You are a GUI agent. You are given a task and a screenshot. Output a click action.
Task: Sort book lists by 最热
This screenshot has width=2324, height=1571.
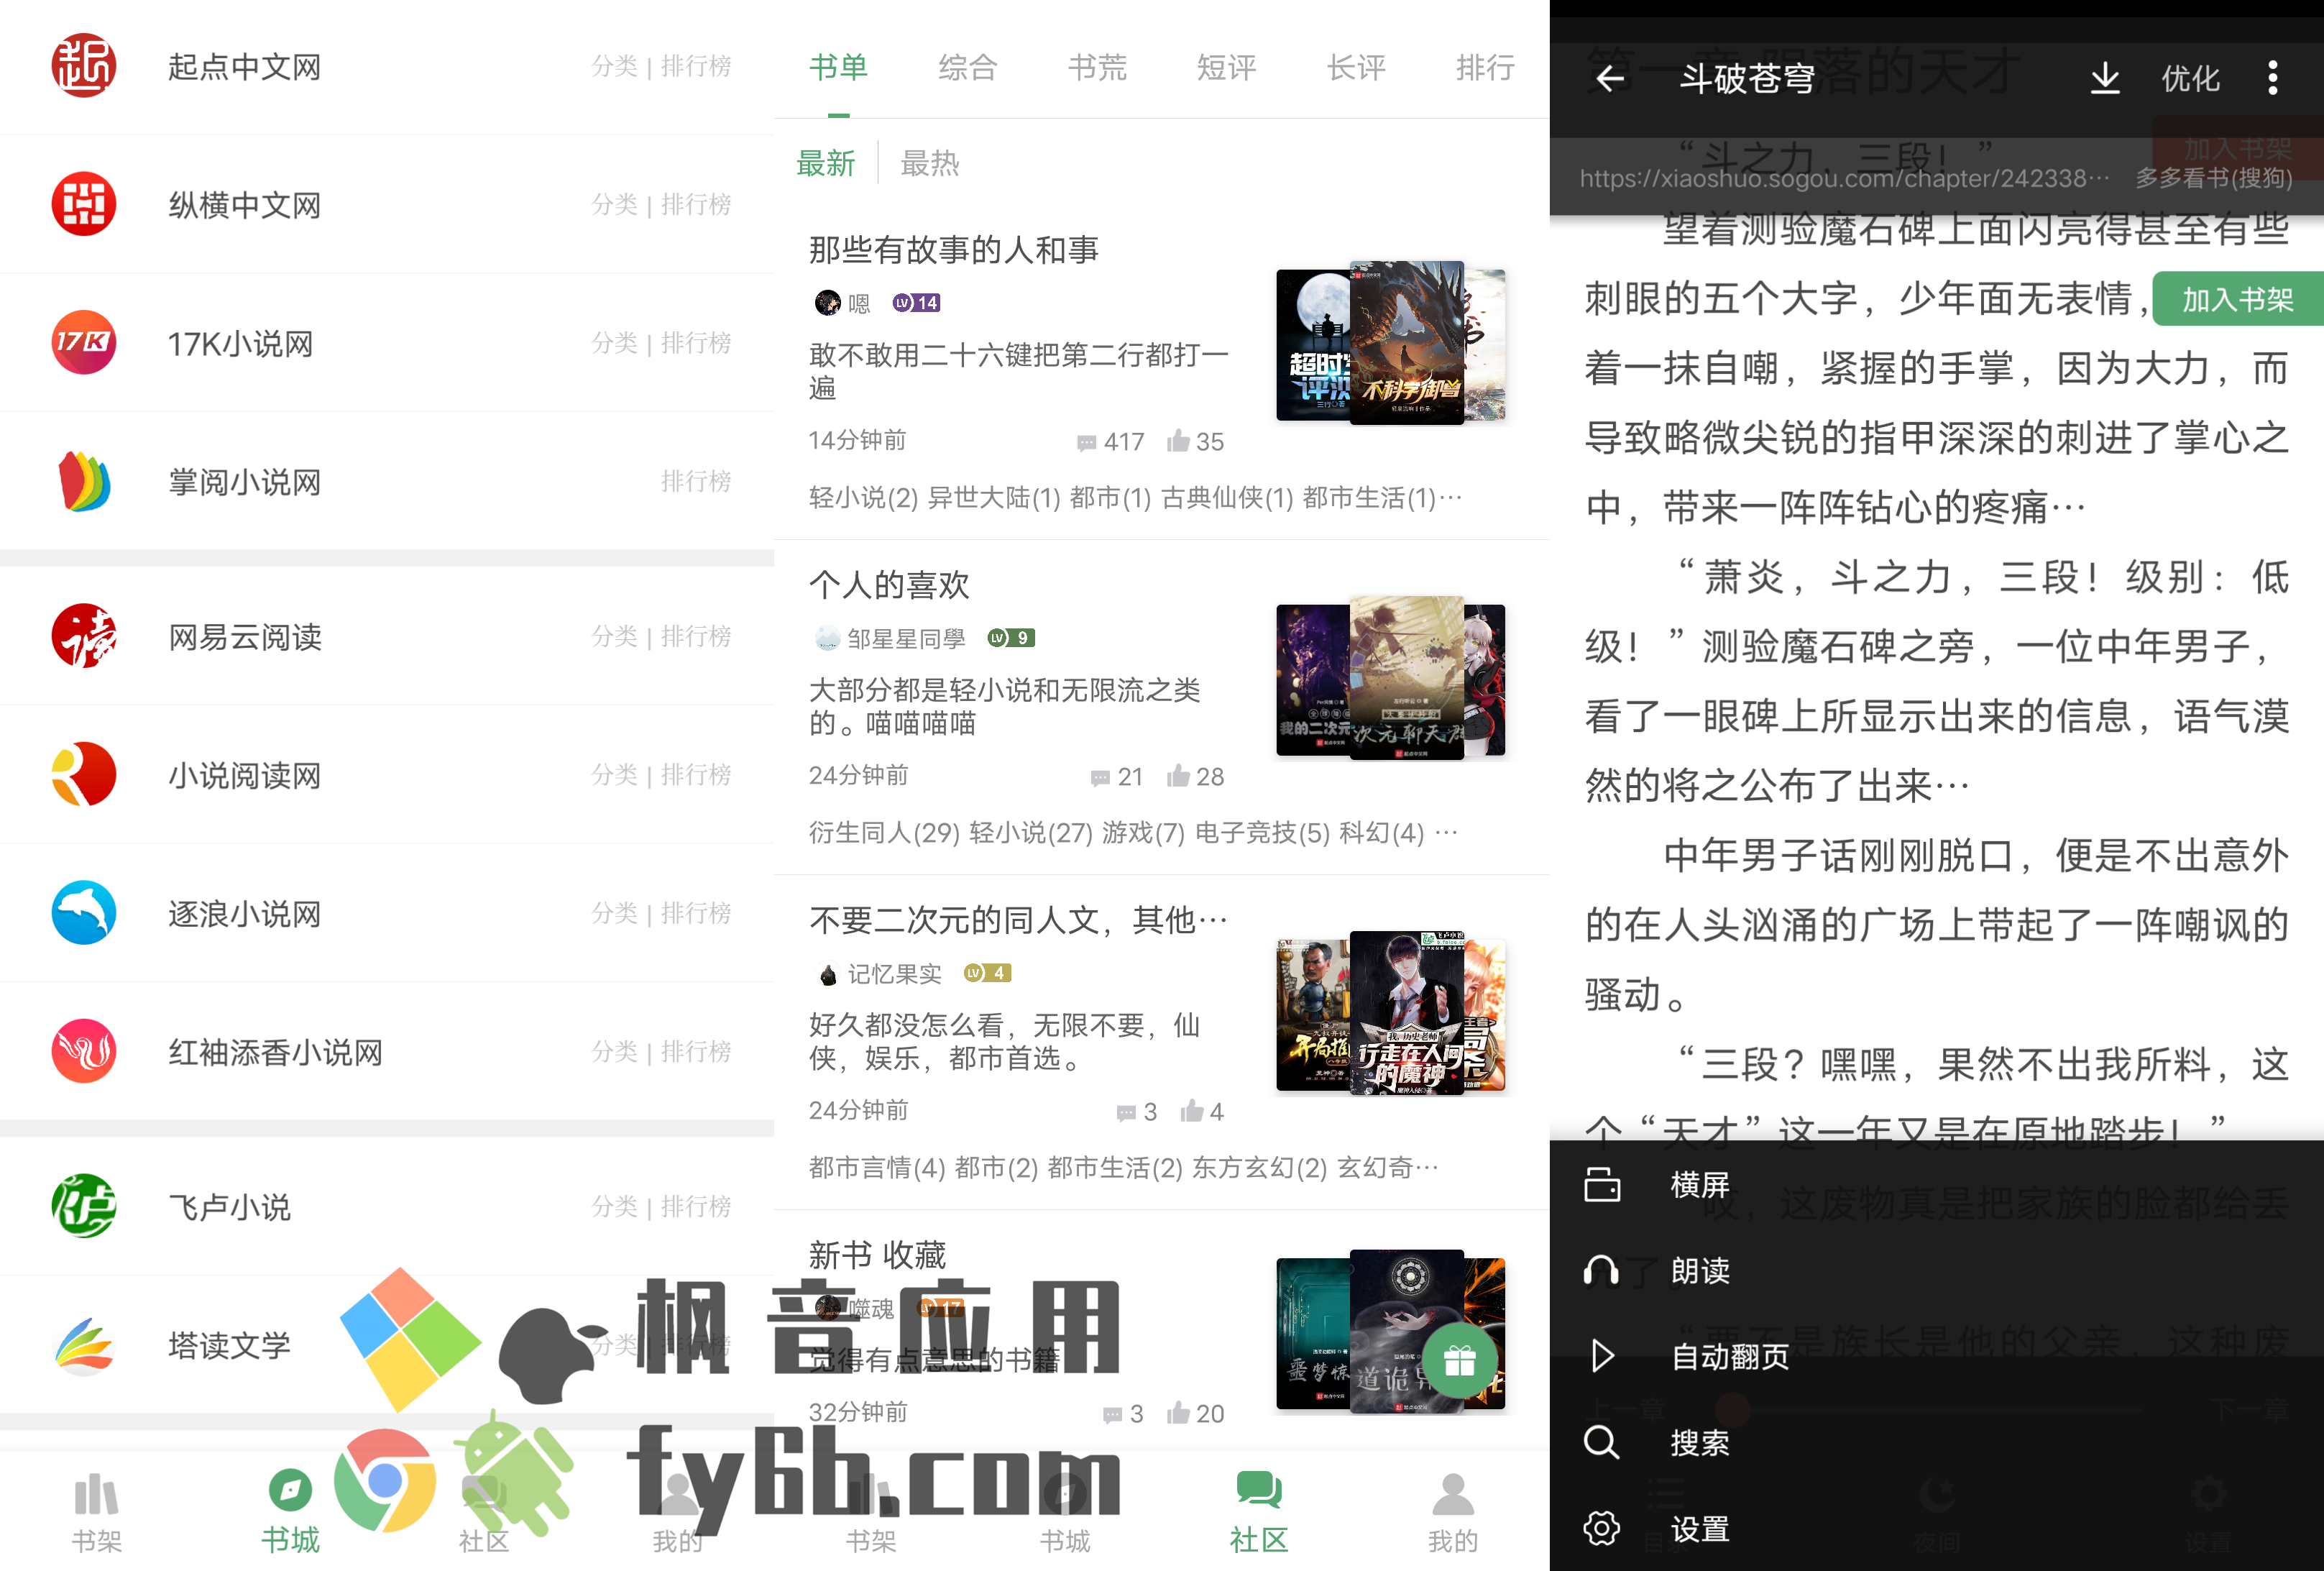point(929,163)
